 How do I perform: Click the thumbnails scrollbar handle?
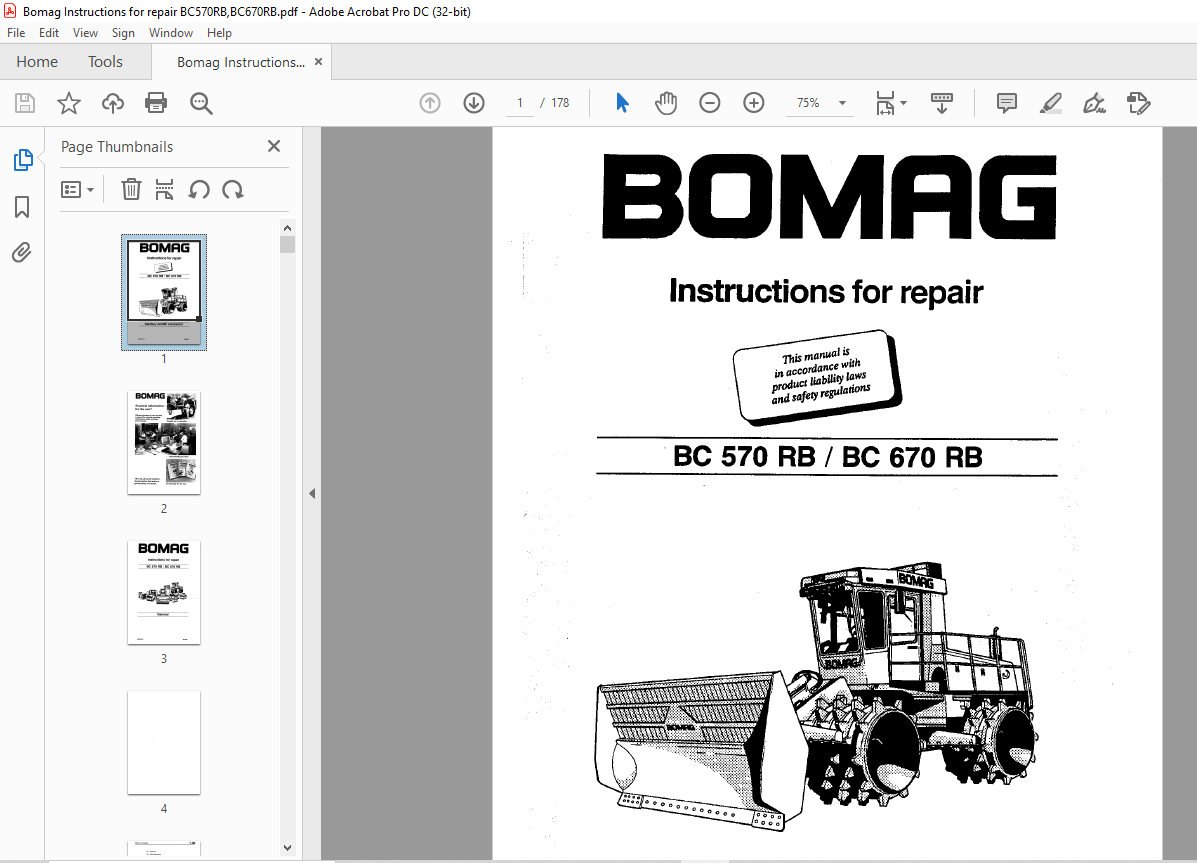287,244
